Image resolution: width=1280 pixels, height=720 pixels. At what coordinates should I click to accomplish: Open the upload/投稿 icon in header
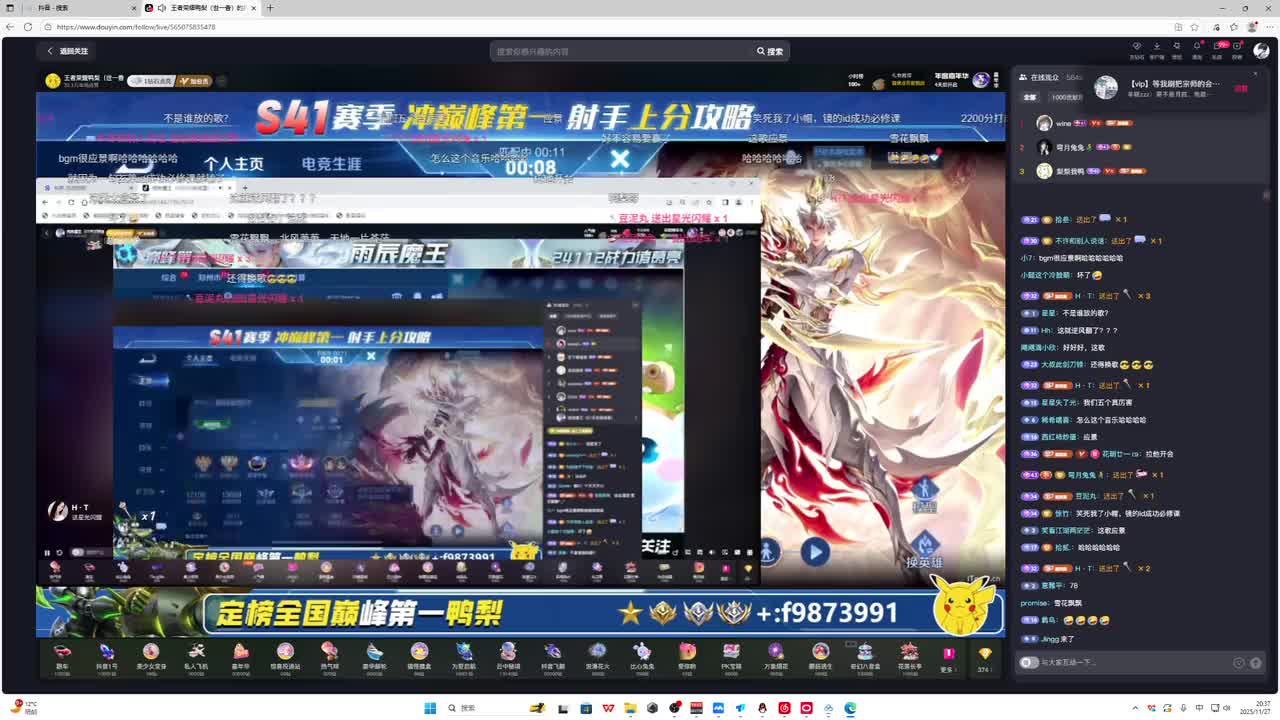click(x=1238, y=46)
